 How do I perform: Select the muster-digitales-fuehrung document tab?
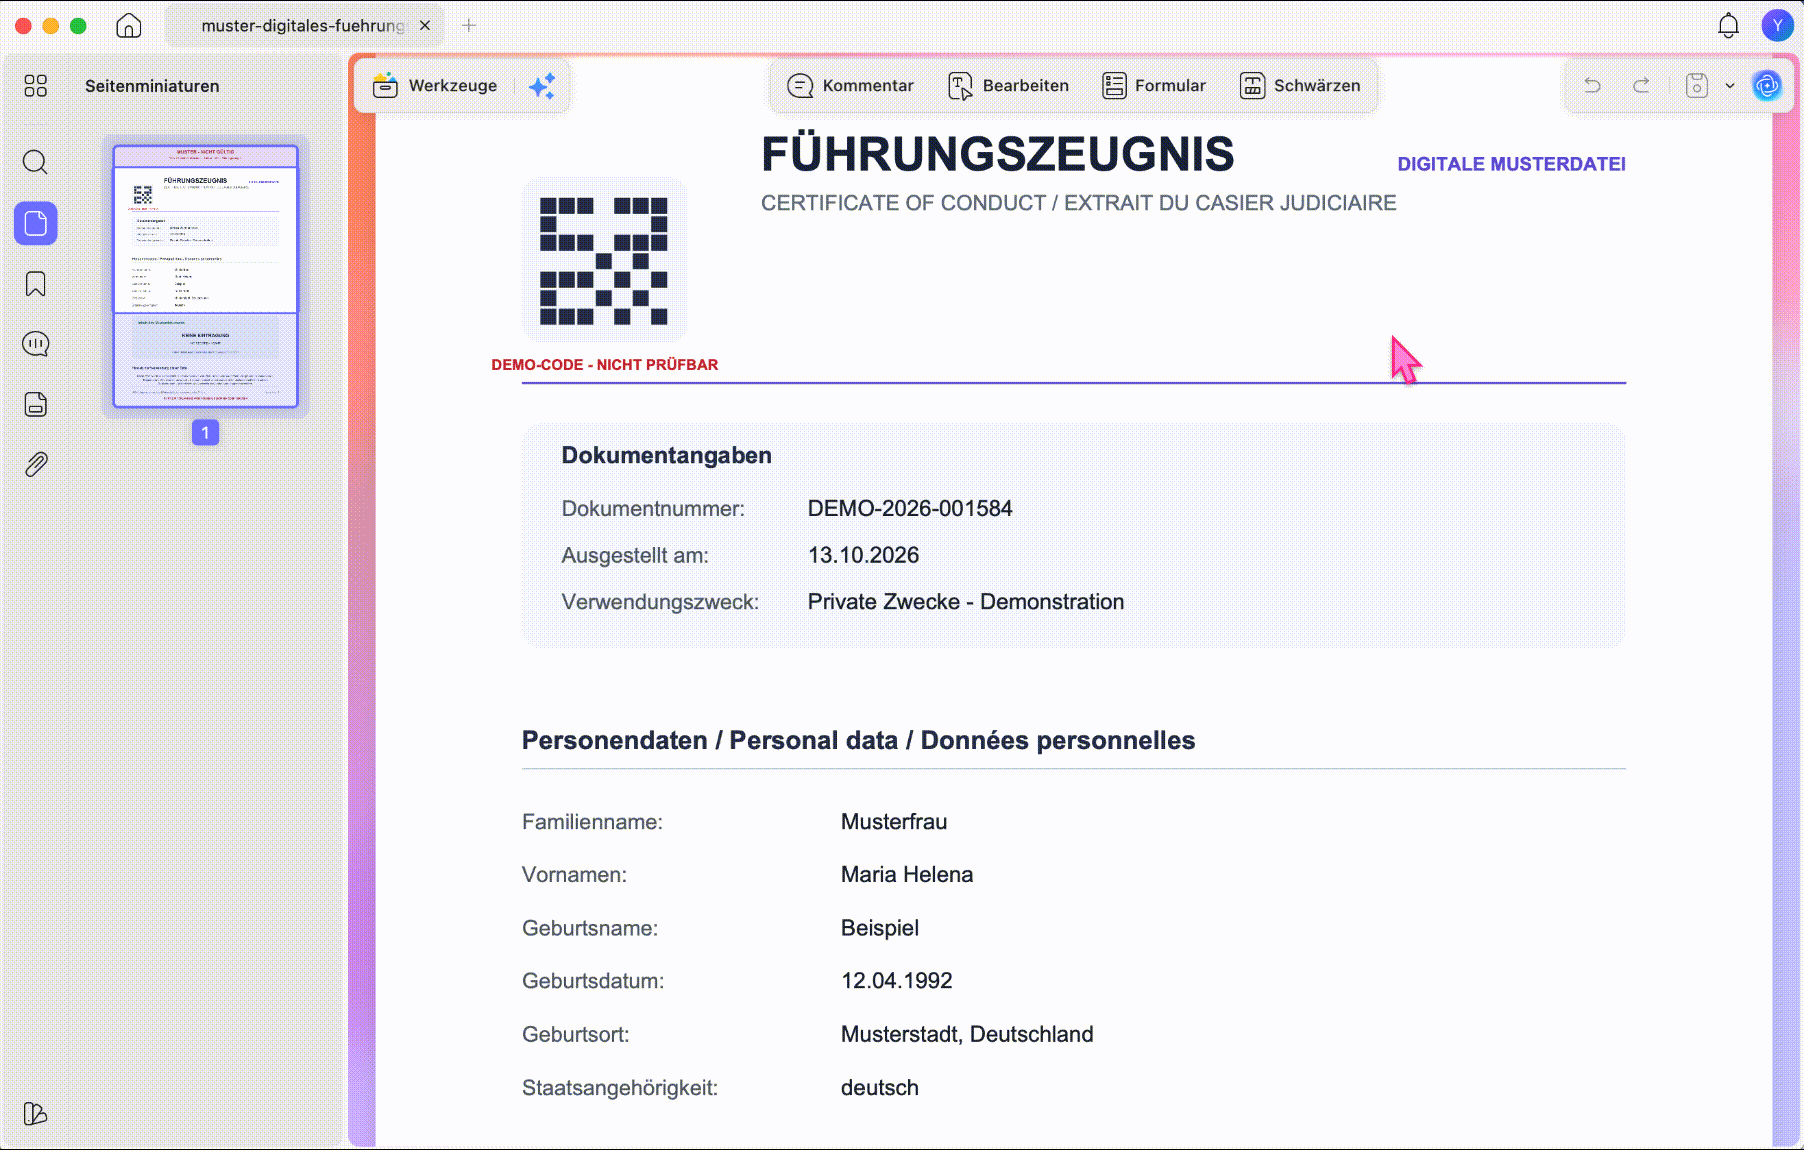(x=303, y=26)
